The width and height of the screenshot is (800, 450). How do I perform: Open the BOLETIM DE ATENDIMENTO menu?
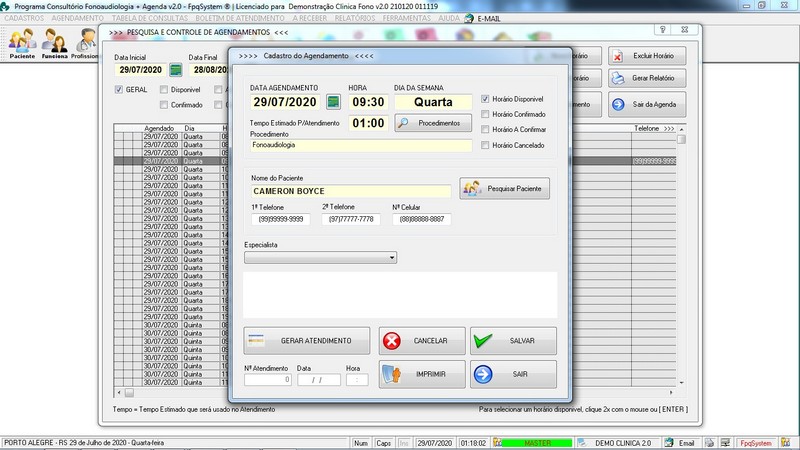[240, 18]
